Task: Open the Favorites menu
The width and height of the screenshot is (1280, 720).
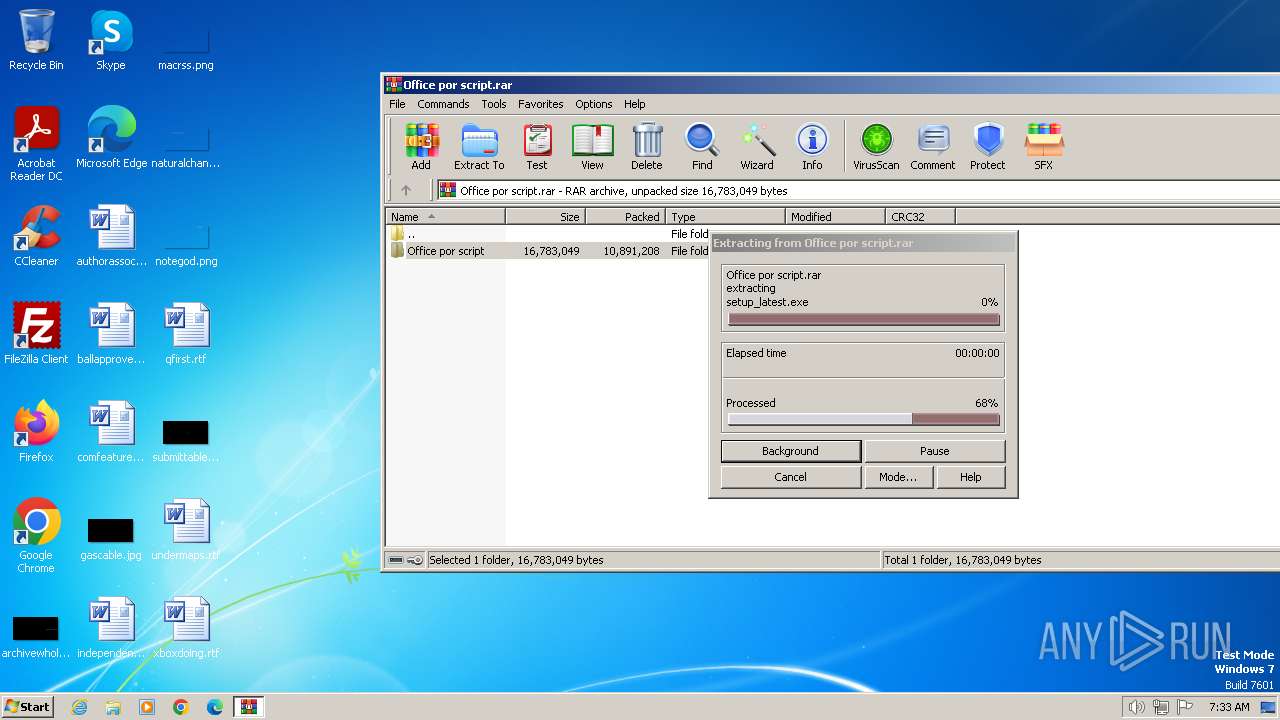Action: pyautogui.click(x=540, y=104)
